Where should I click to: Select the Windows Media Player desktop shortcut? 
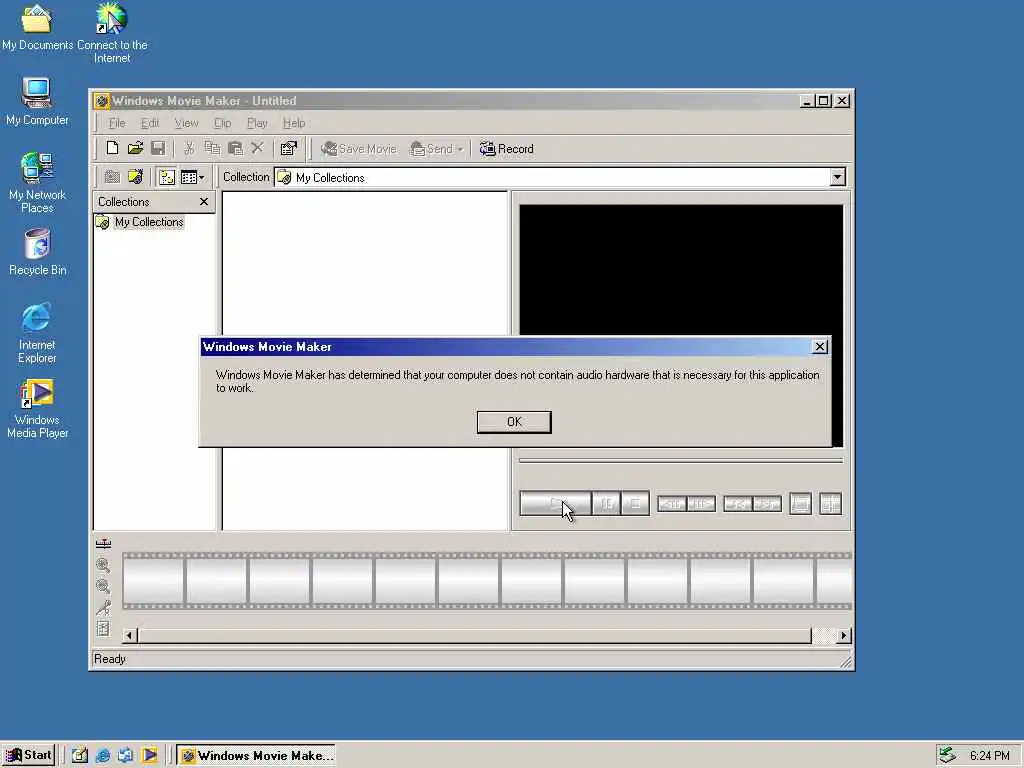tap(37, 409)
